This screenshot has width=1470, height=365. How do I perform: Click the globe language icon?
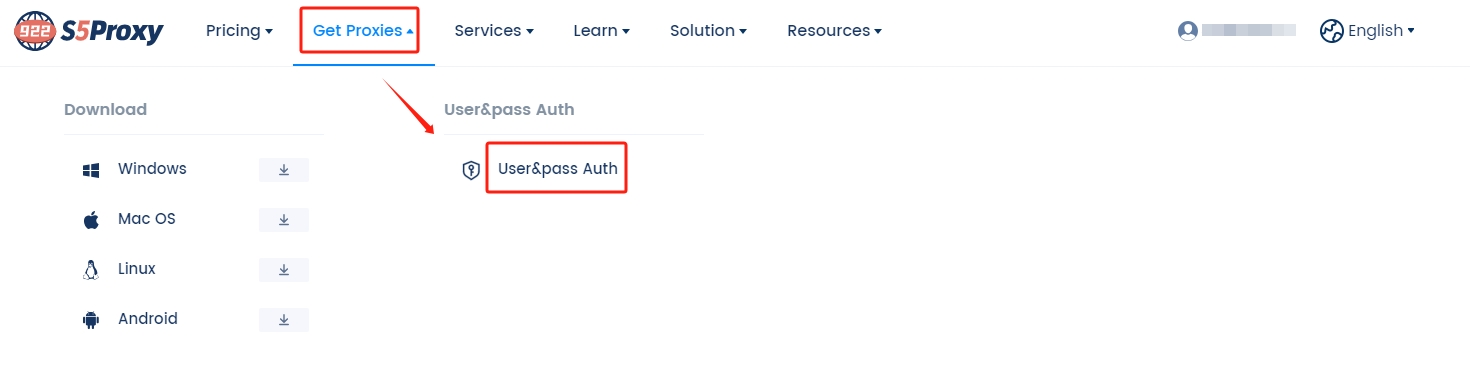[x=1331, y=31]
